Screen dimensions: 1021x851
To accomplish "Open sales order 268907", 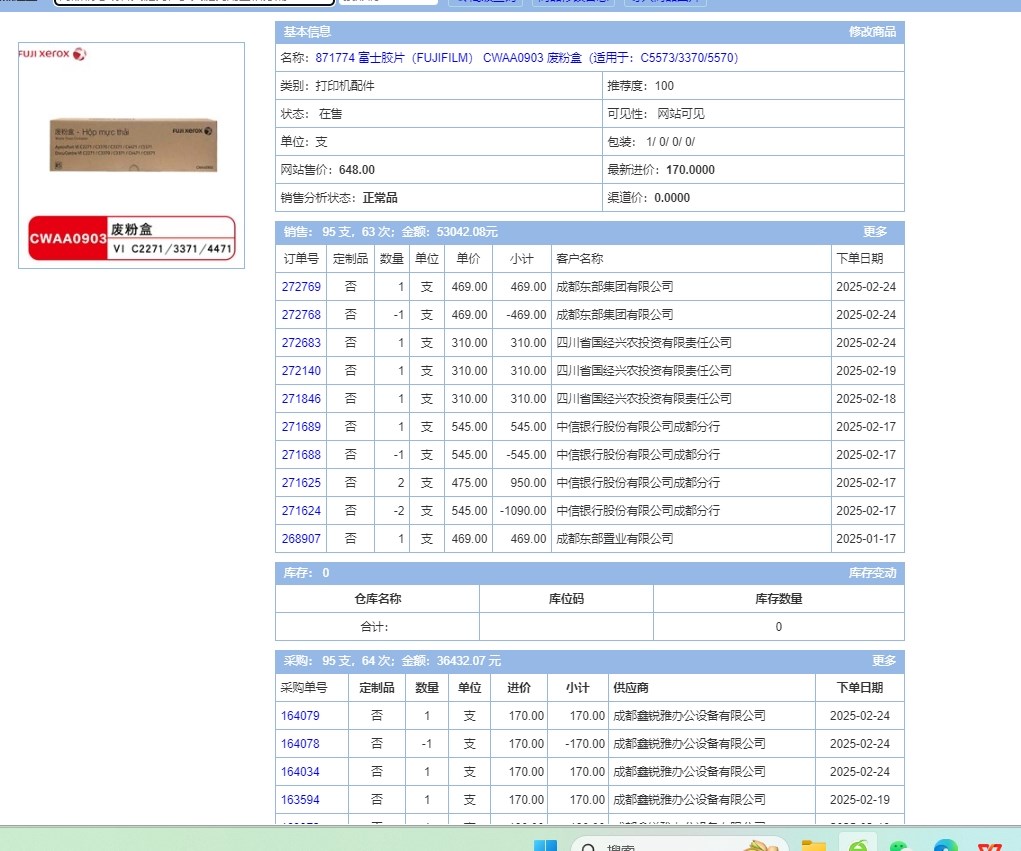I will 301,538.
